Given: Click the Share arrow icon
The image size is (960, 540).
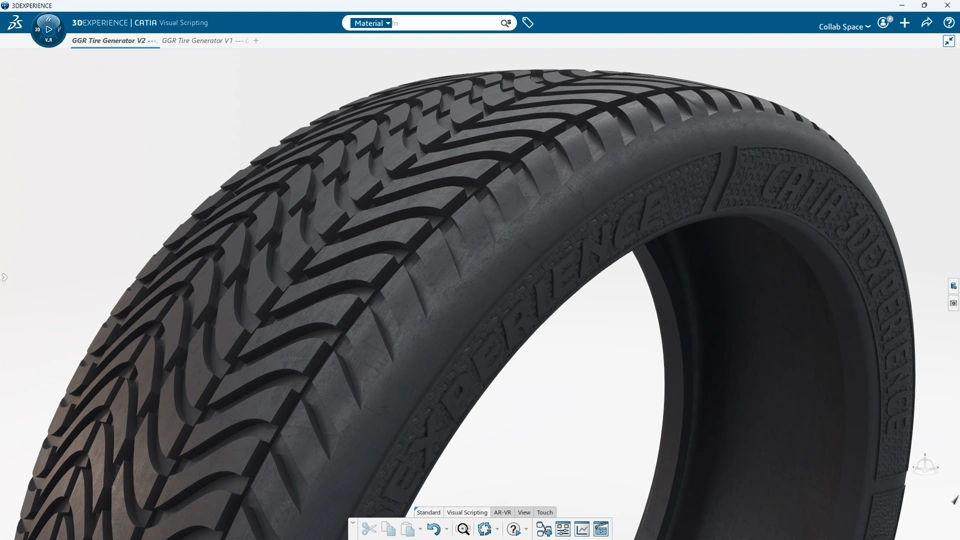Looking at the screenshot, I should 927,23.
